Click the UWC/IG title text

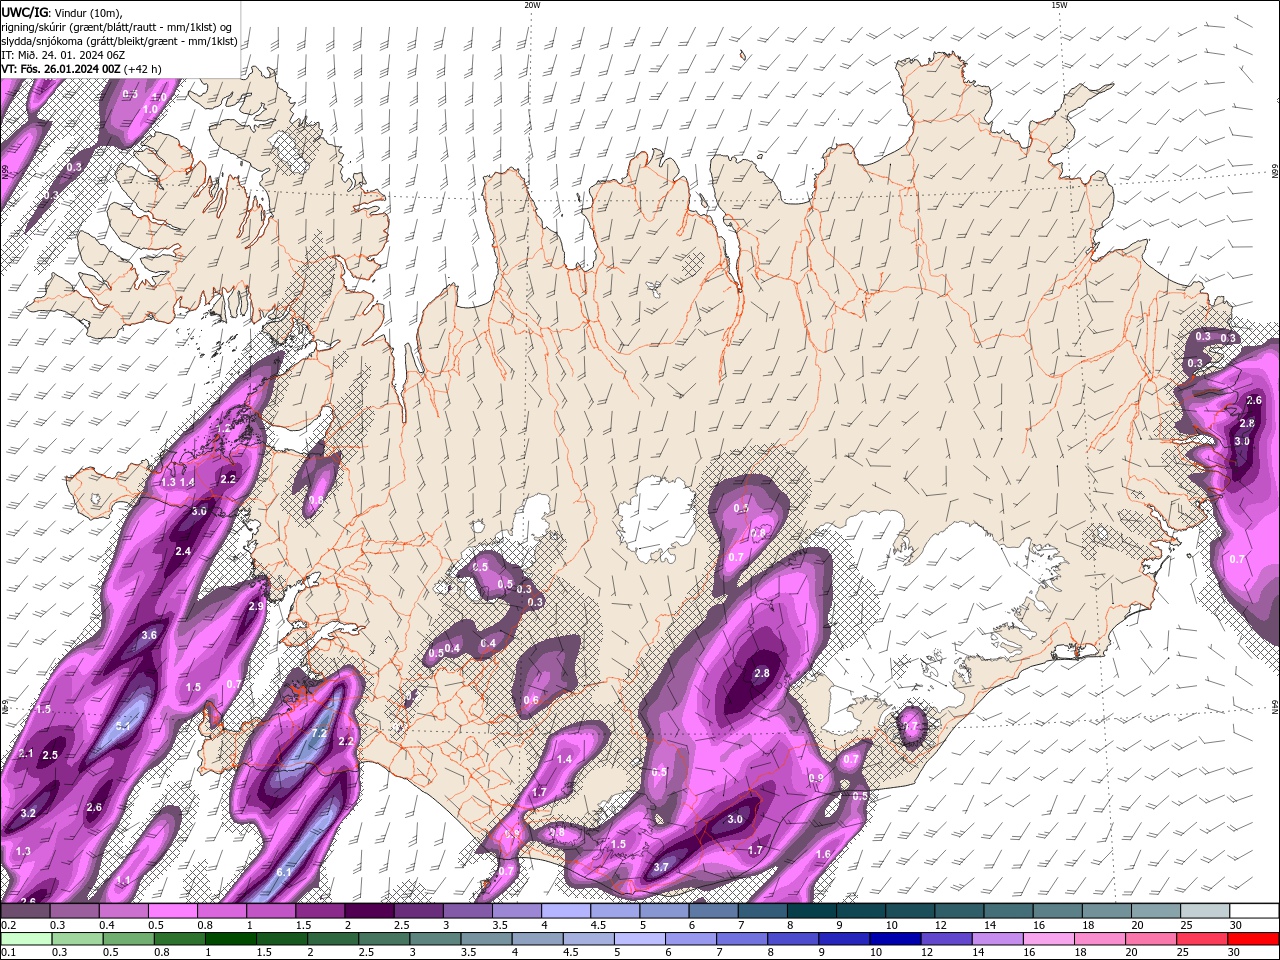tap(24, 11)
